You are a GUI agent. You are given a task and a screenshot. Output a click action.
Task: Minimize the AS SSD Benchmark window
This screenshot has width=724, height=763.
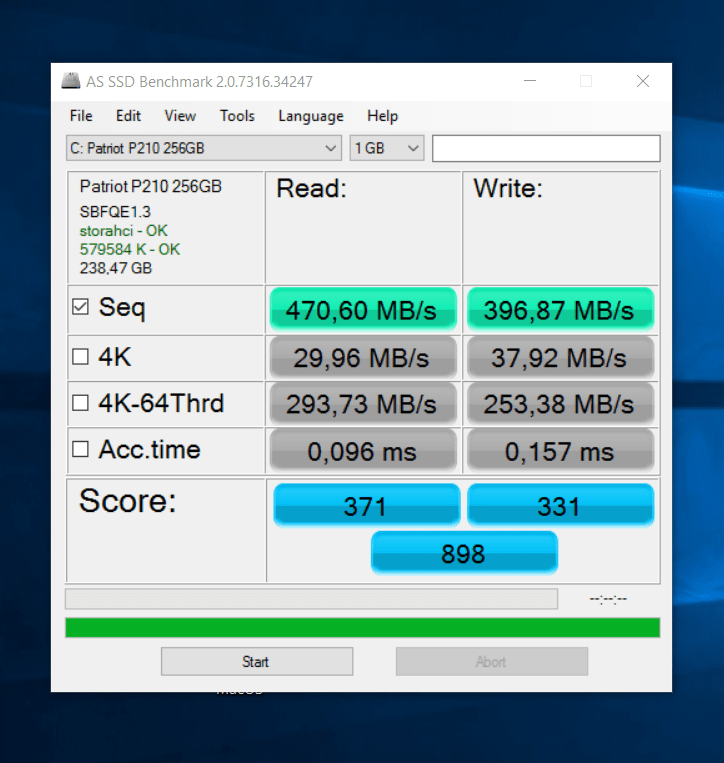point(530,81)
